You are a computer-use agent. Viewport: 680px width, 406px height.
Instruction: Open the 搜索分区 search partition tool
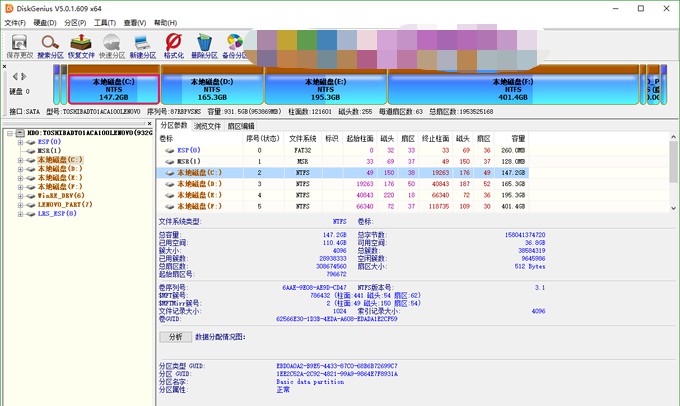[x=50, y=45]
